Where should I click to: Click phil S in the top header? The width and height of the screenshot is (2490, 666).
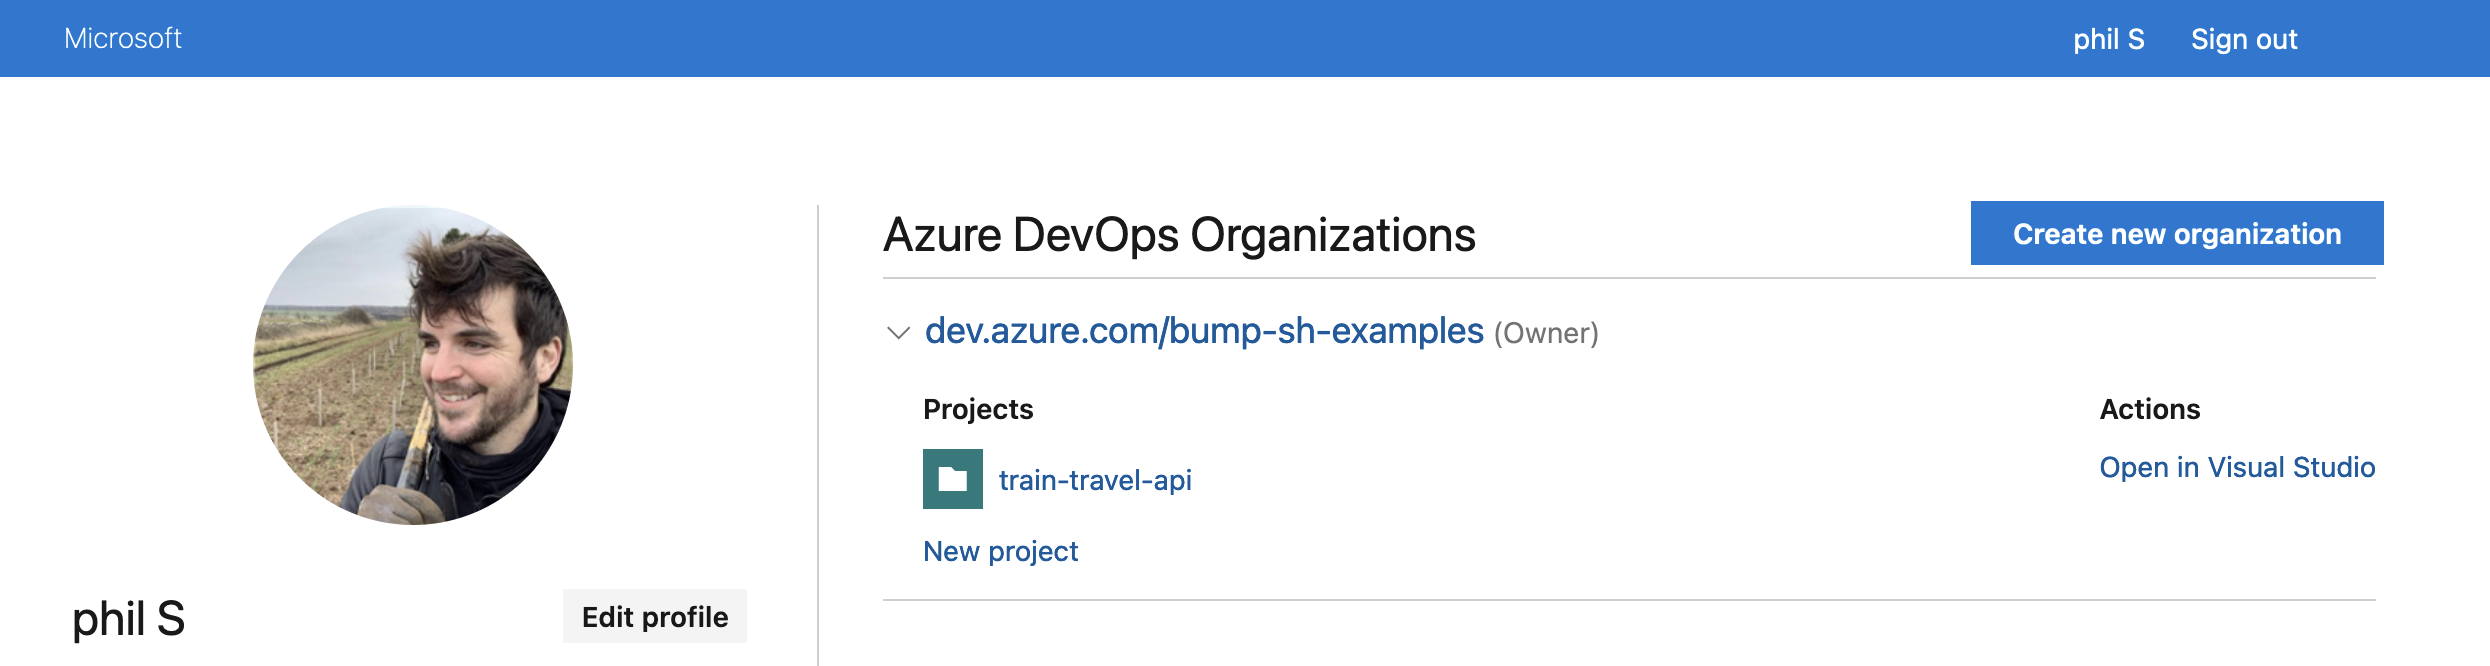[2108, 39]
